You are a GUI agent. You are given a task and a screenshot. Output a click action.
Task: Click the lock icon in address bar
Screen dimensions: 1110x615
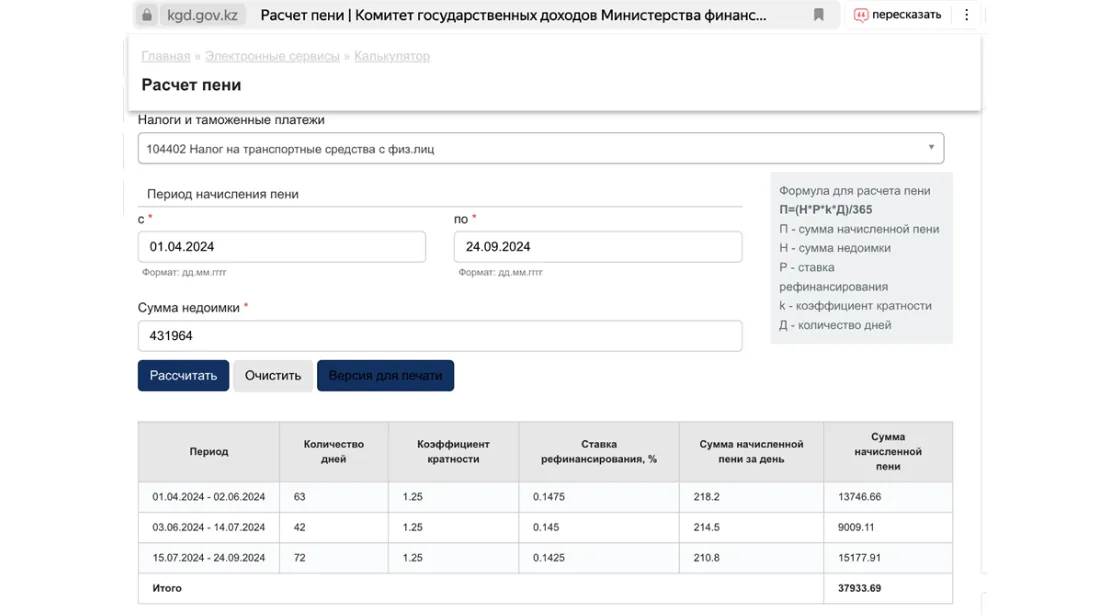[147, 15]
